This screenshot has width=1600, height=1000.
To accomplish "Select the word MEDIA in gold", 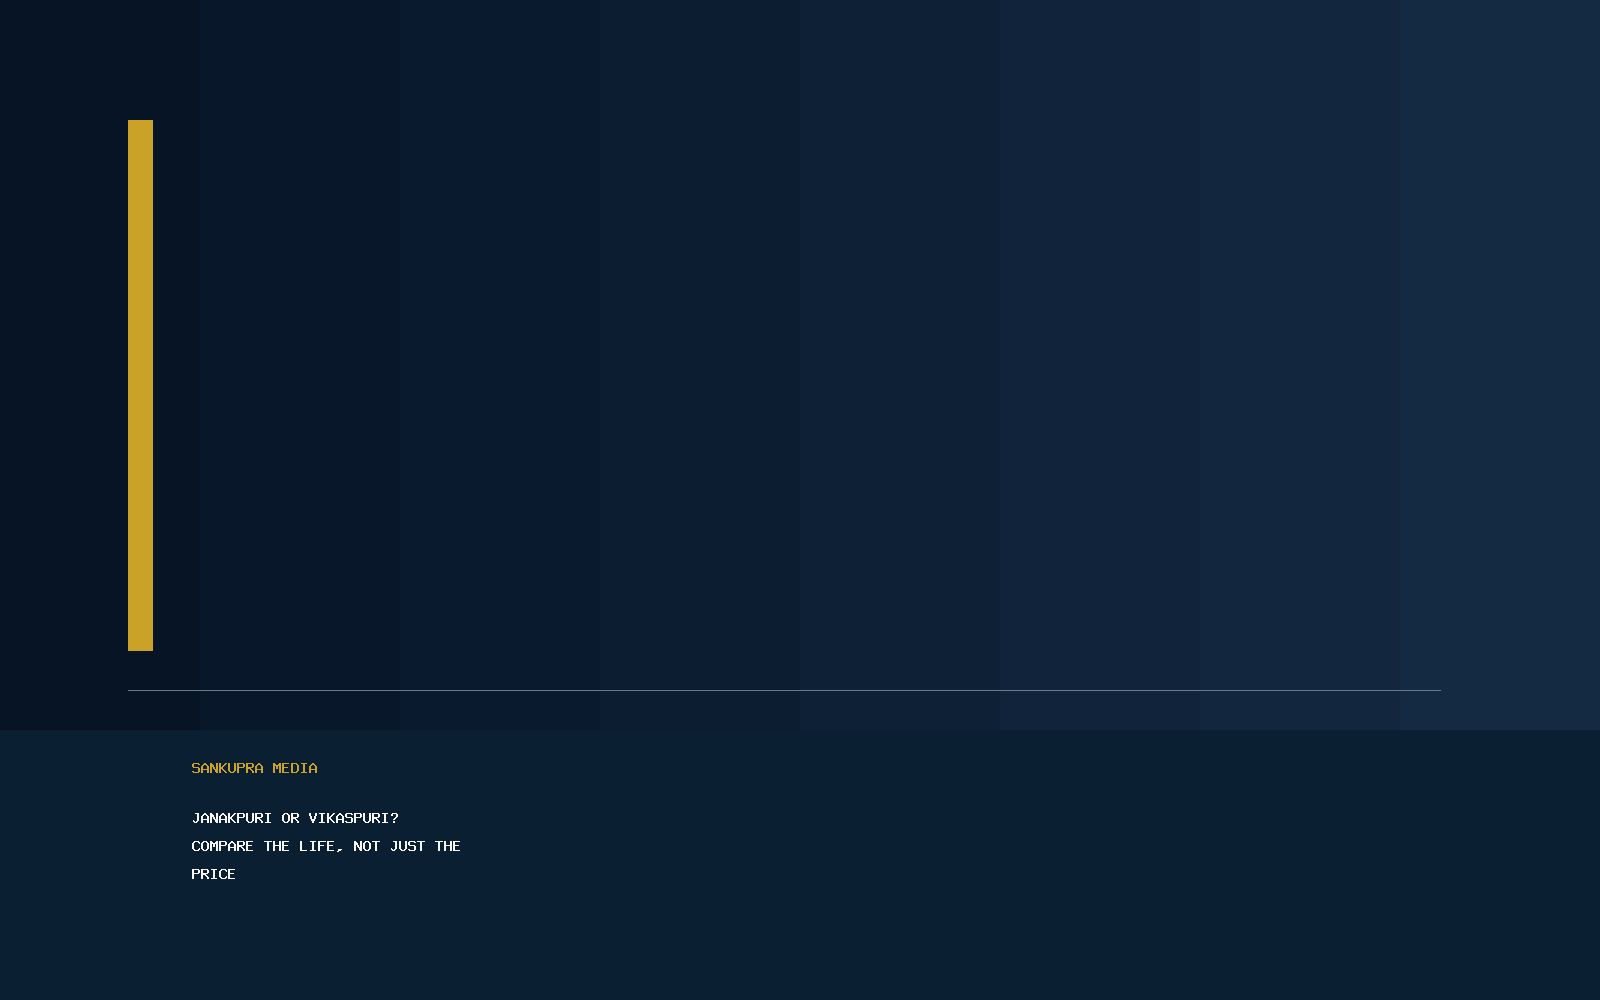I will click(295, 768).
